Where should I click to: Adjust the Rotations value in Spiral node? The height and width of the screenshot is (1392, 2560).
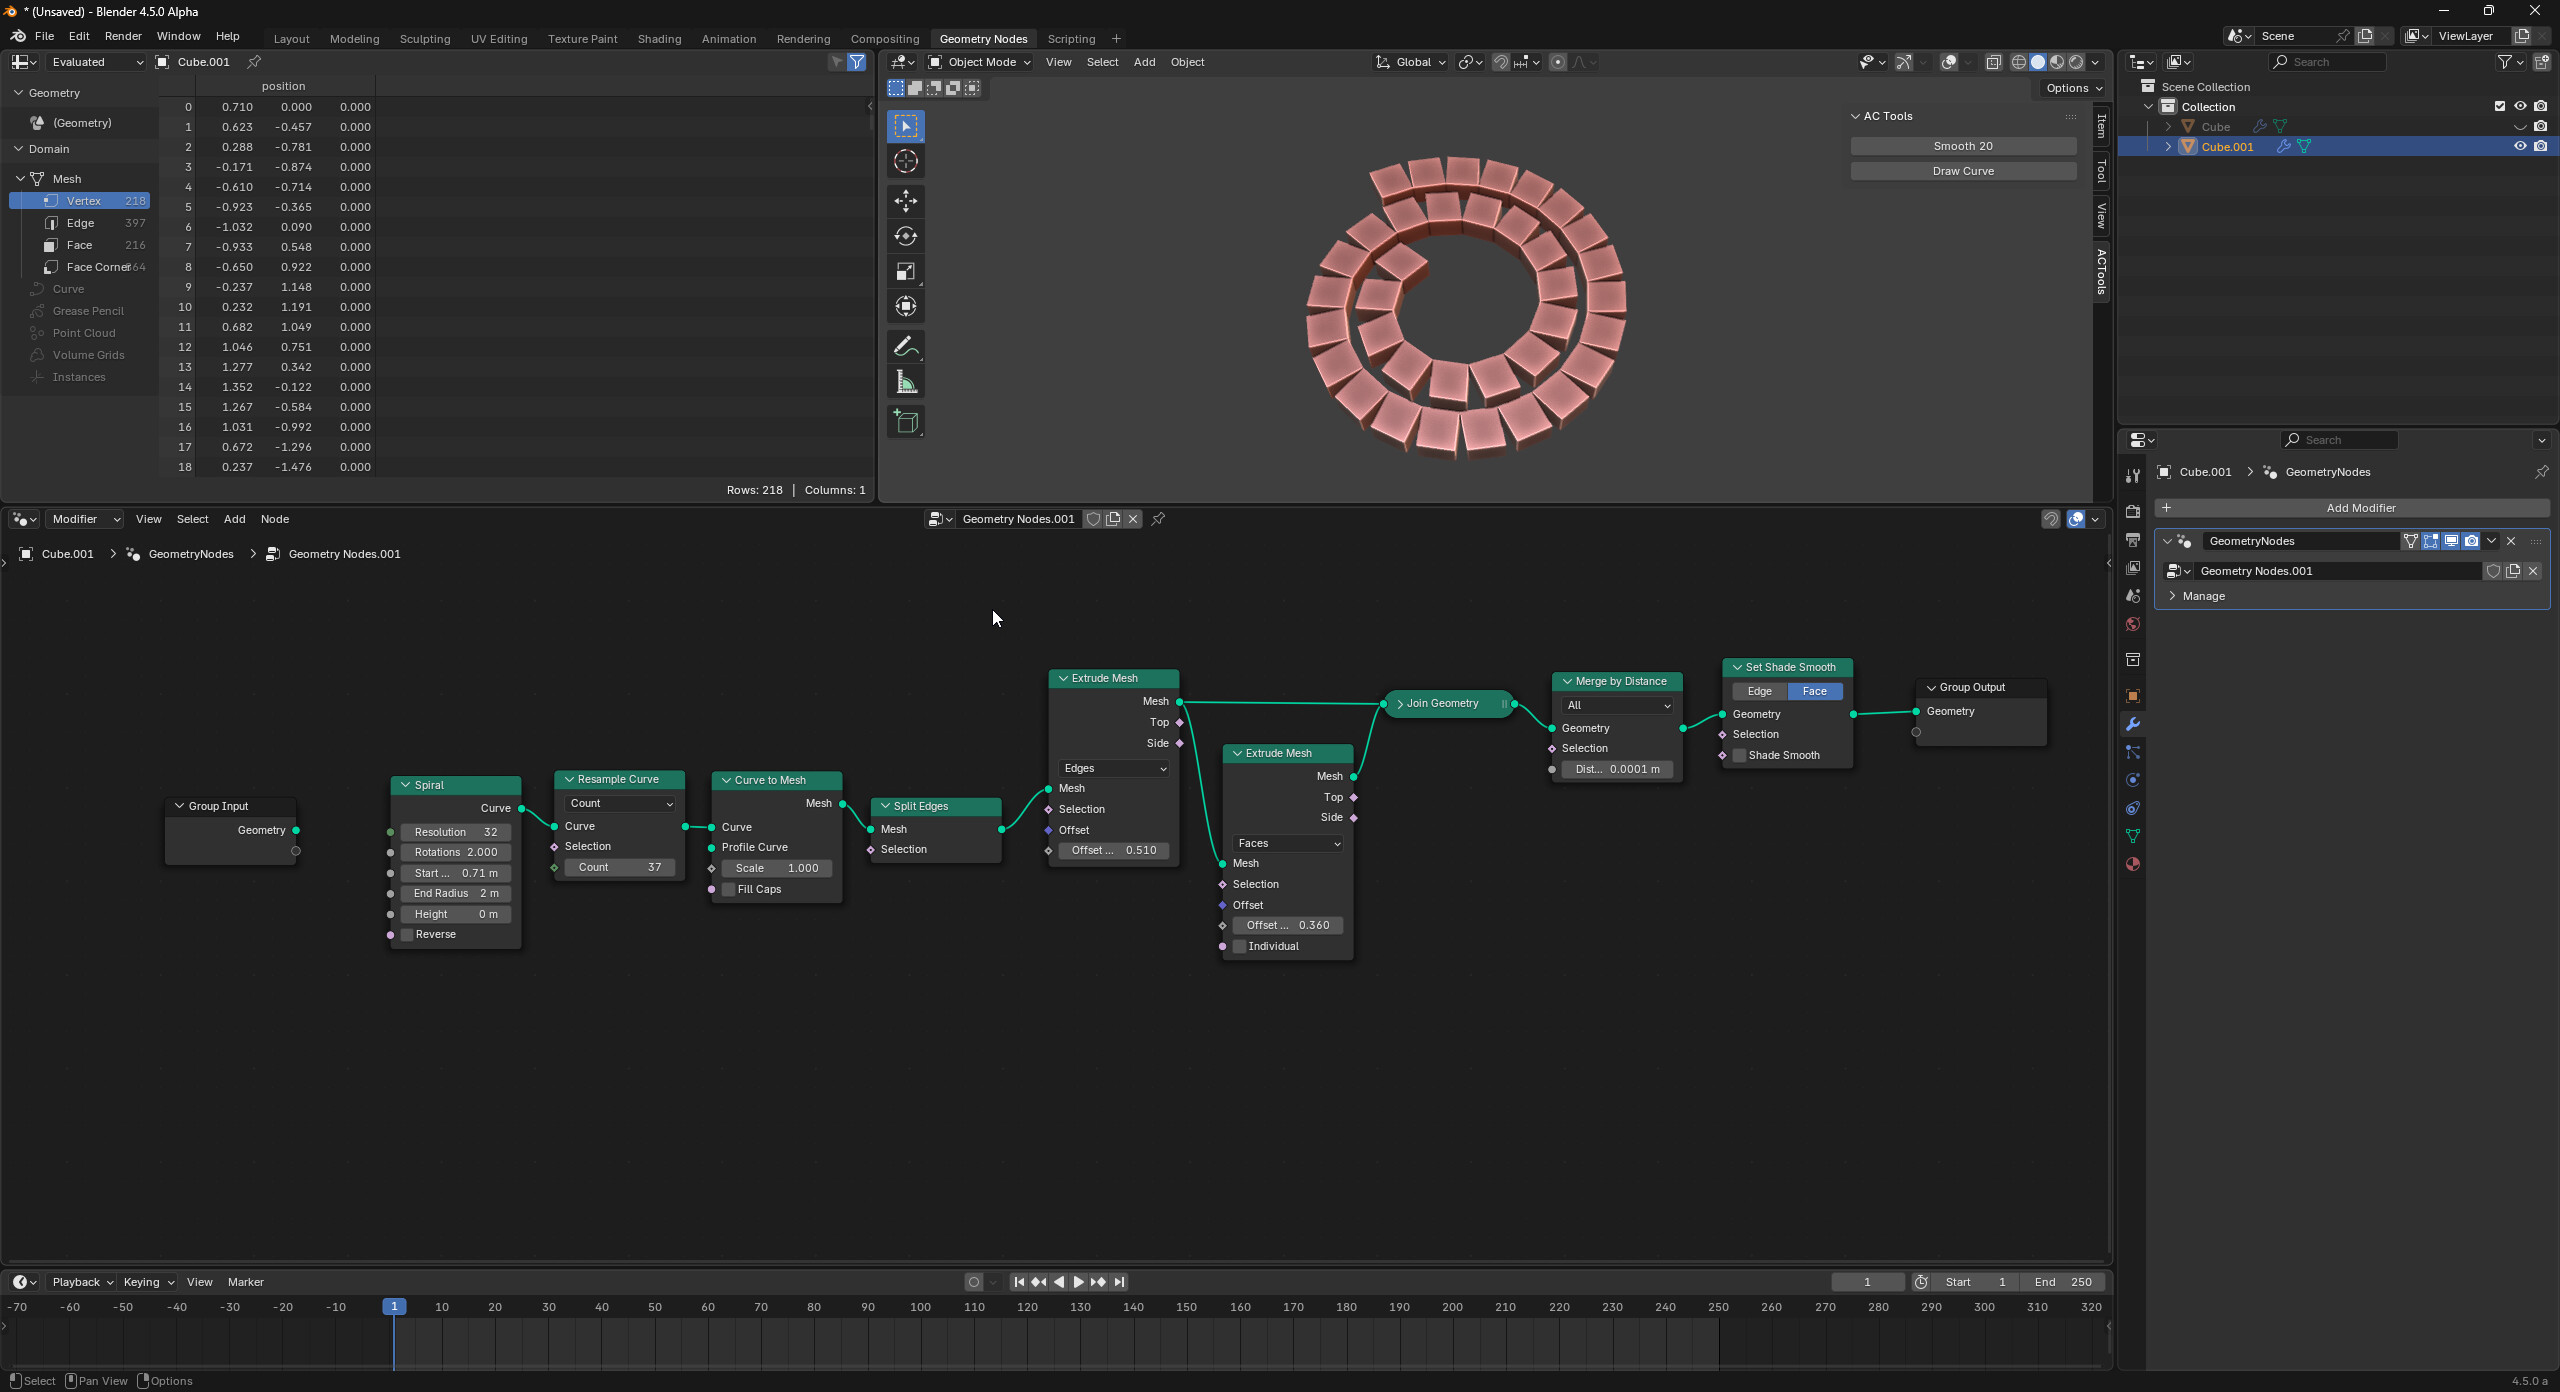[x=456, y=853]
